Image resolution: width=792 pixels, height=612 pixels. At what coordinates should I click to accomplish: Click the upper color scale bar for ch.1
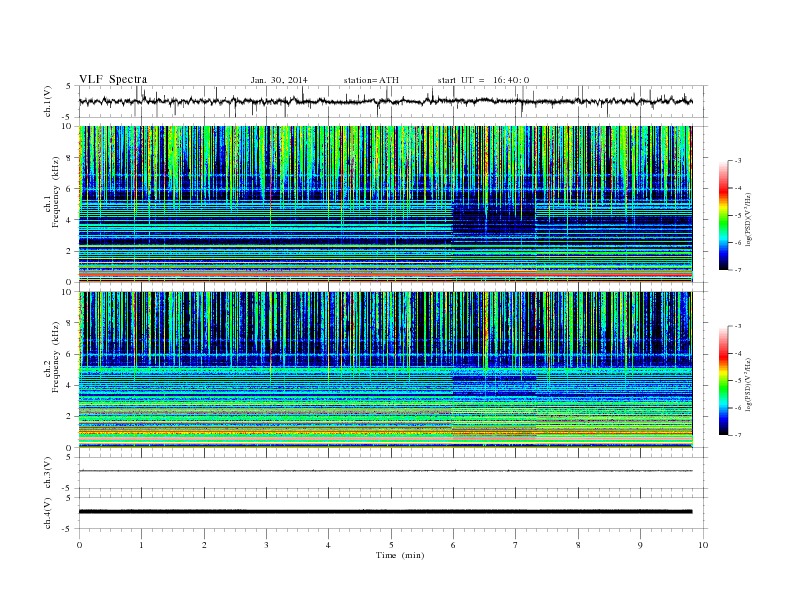723,216
